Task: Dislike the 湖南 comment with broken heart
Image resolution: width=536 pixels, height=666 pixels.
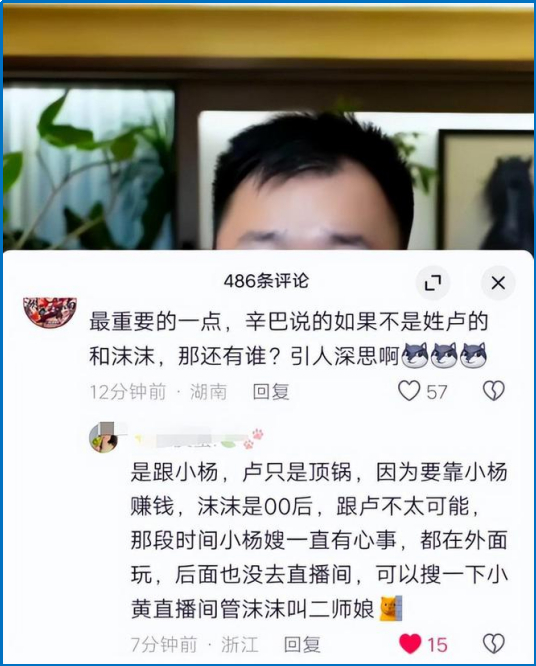Action: (x=494, y=391)
